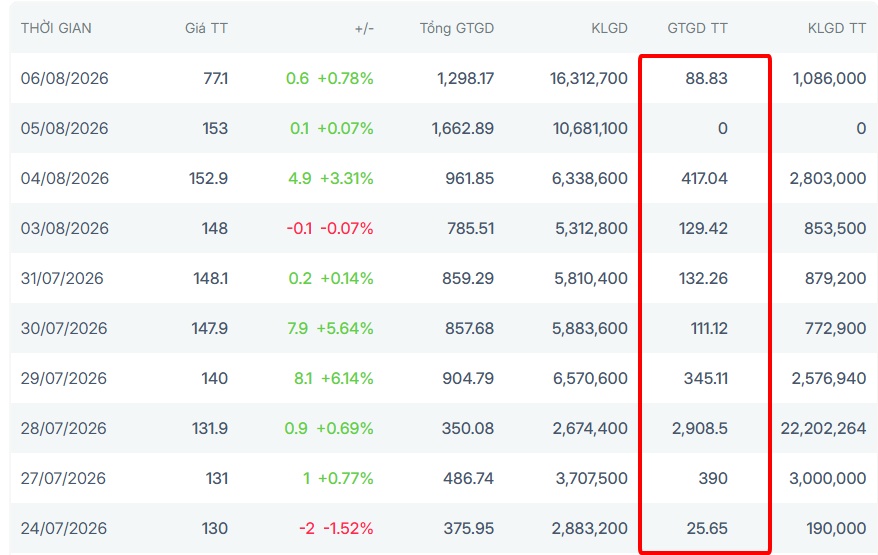Click the change value +3.31%
Screen dimensions: 878x555
[347, 178]
